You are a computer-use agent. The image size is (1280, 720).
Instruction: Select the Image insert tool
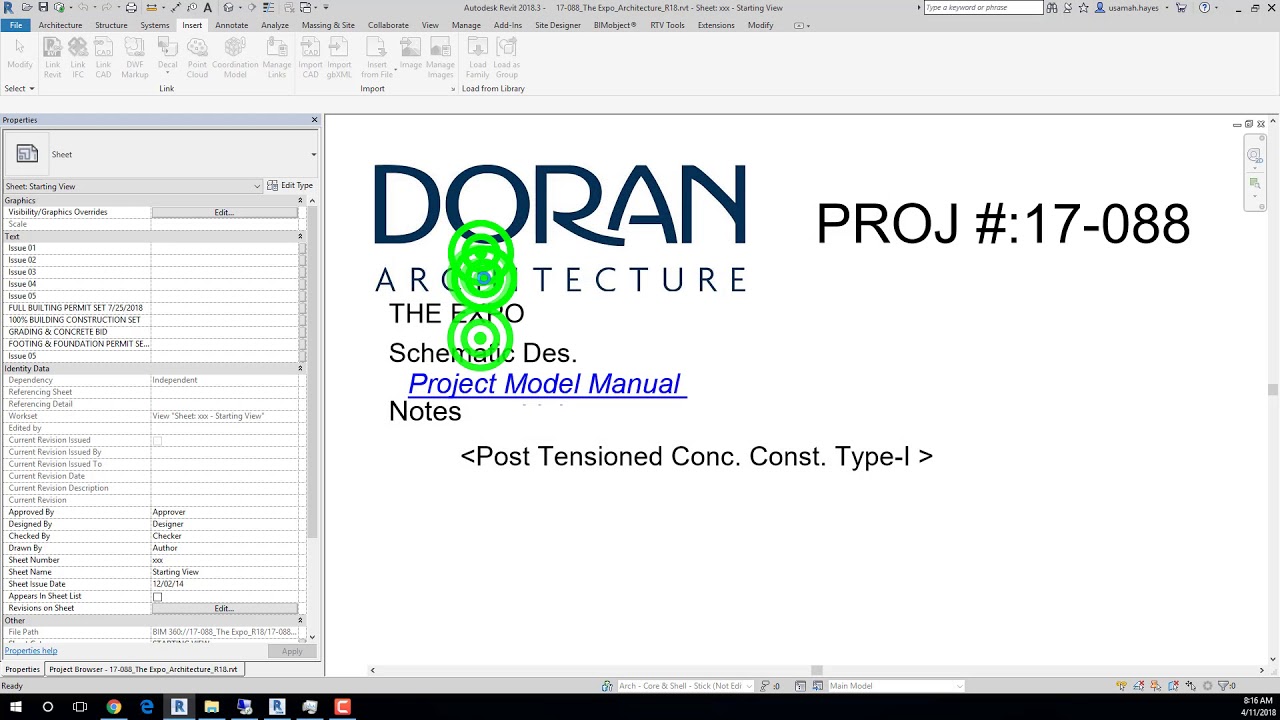[411, 52]
